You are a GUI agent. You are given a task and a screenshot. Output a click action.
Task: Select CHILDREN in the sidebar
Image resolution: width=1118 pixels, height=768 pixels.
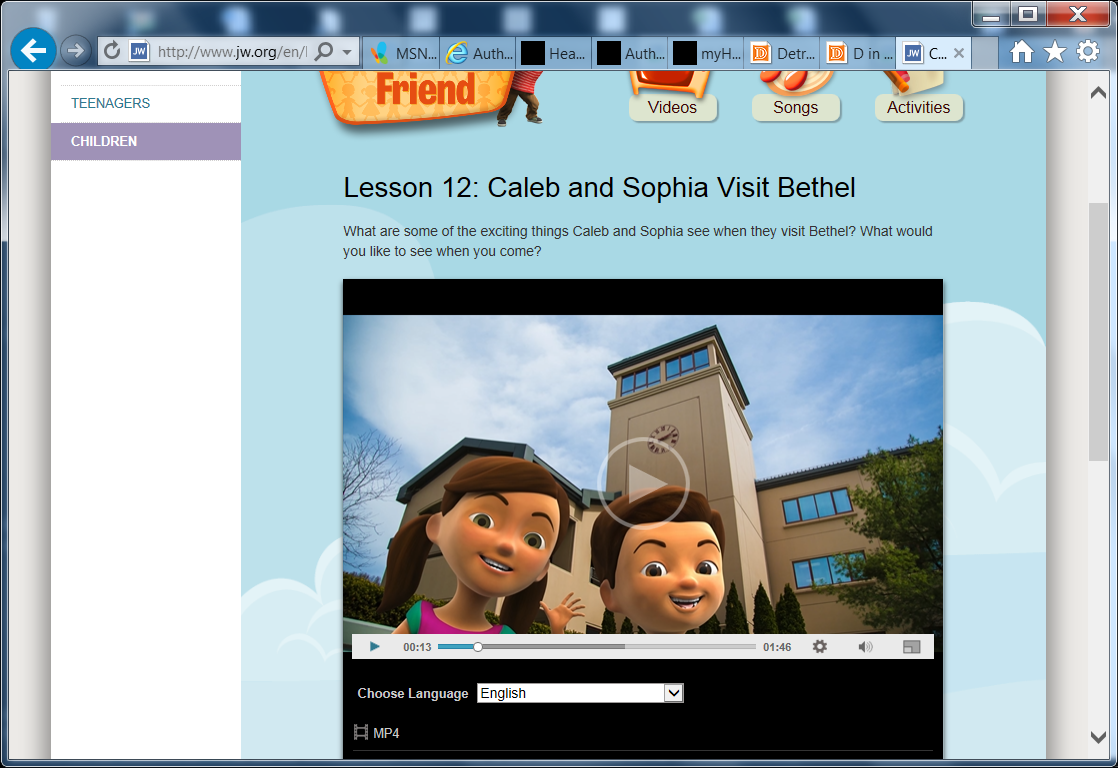tap(146, 141)
